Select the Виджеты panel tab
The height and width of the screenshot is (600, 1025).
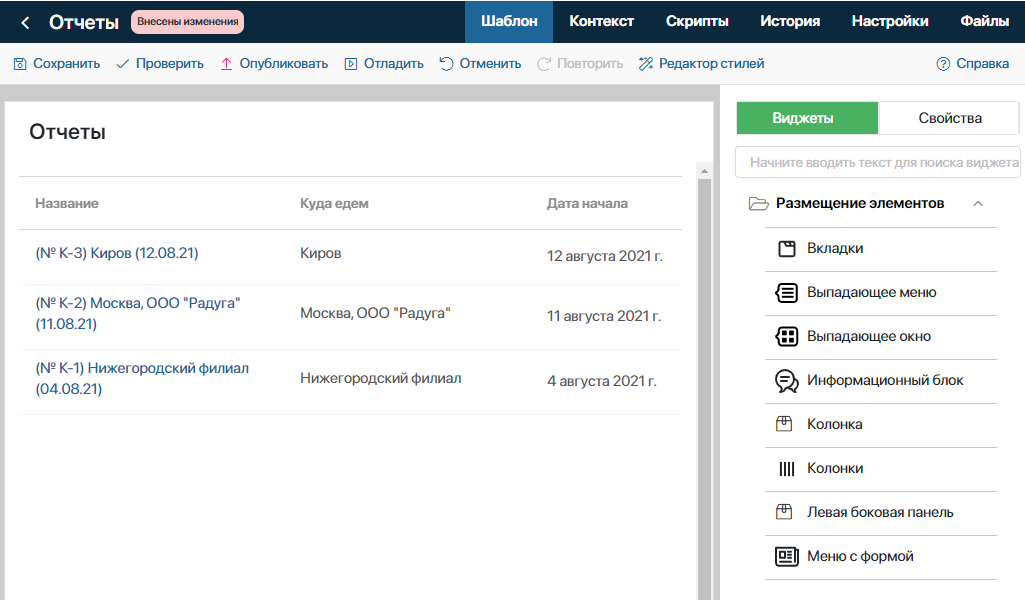pos(807,118)
